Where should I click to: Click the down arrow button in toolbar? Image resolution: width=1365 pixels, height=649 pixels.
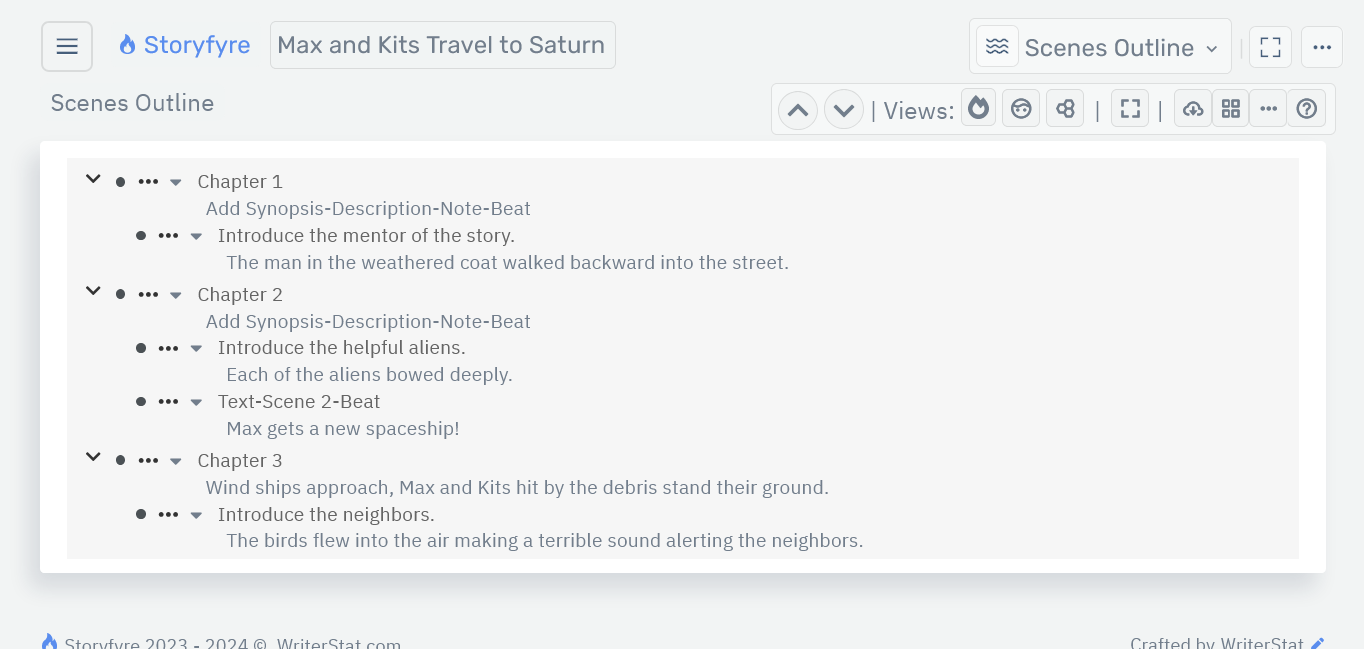(844, 110)
